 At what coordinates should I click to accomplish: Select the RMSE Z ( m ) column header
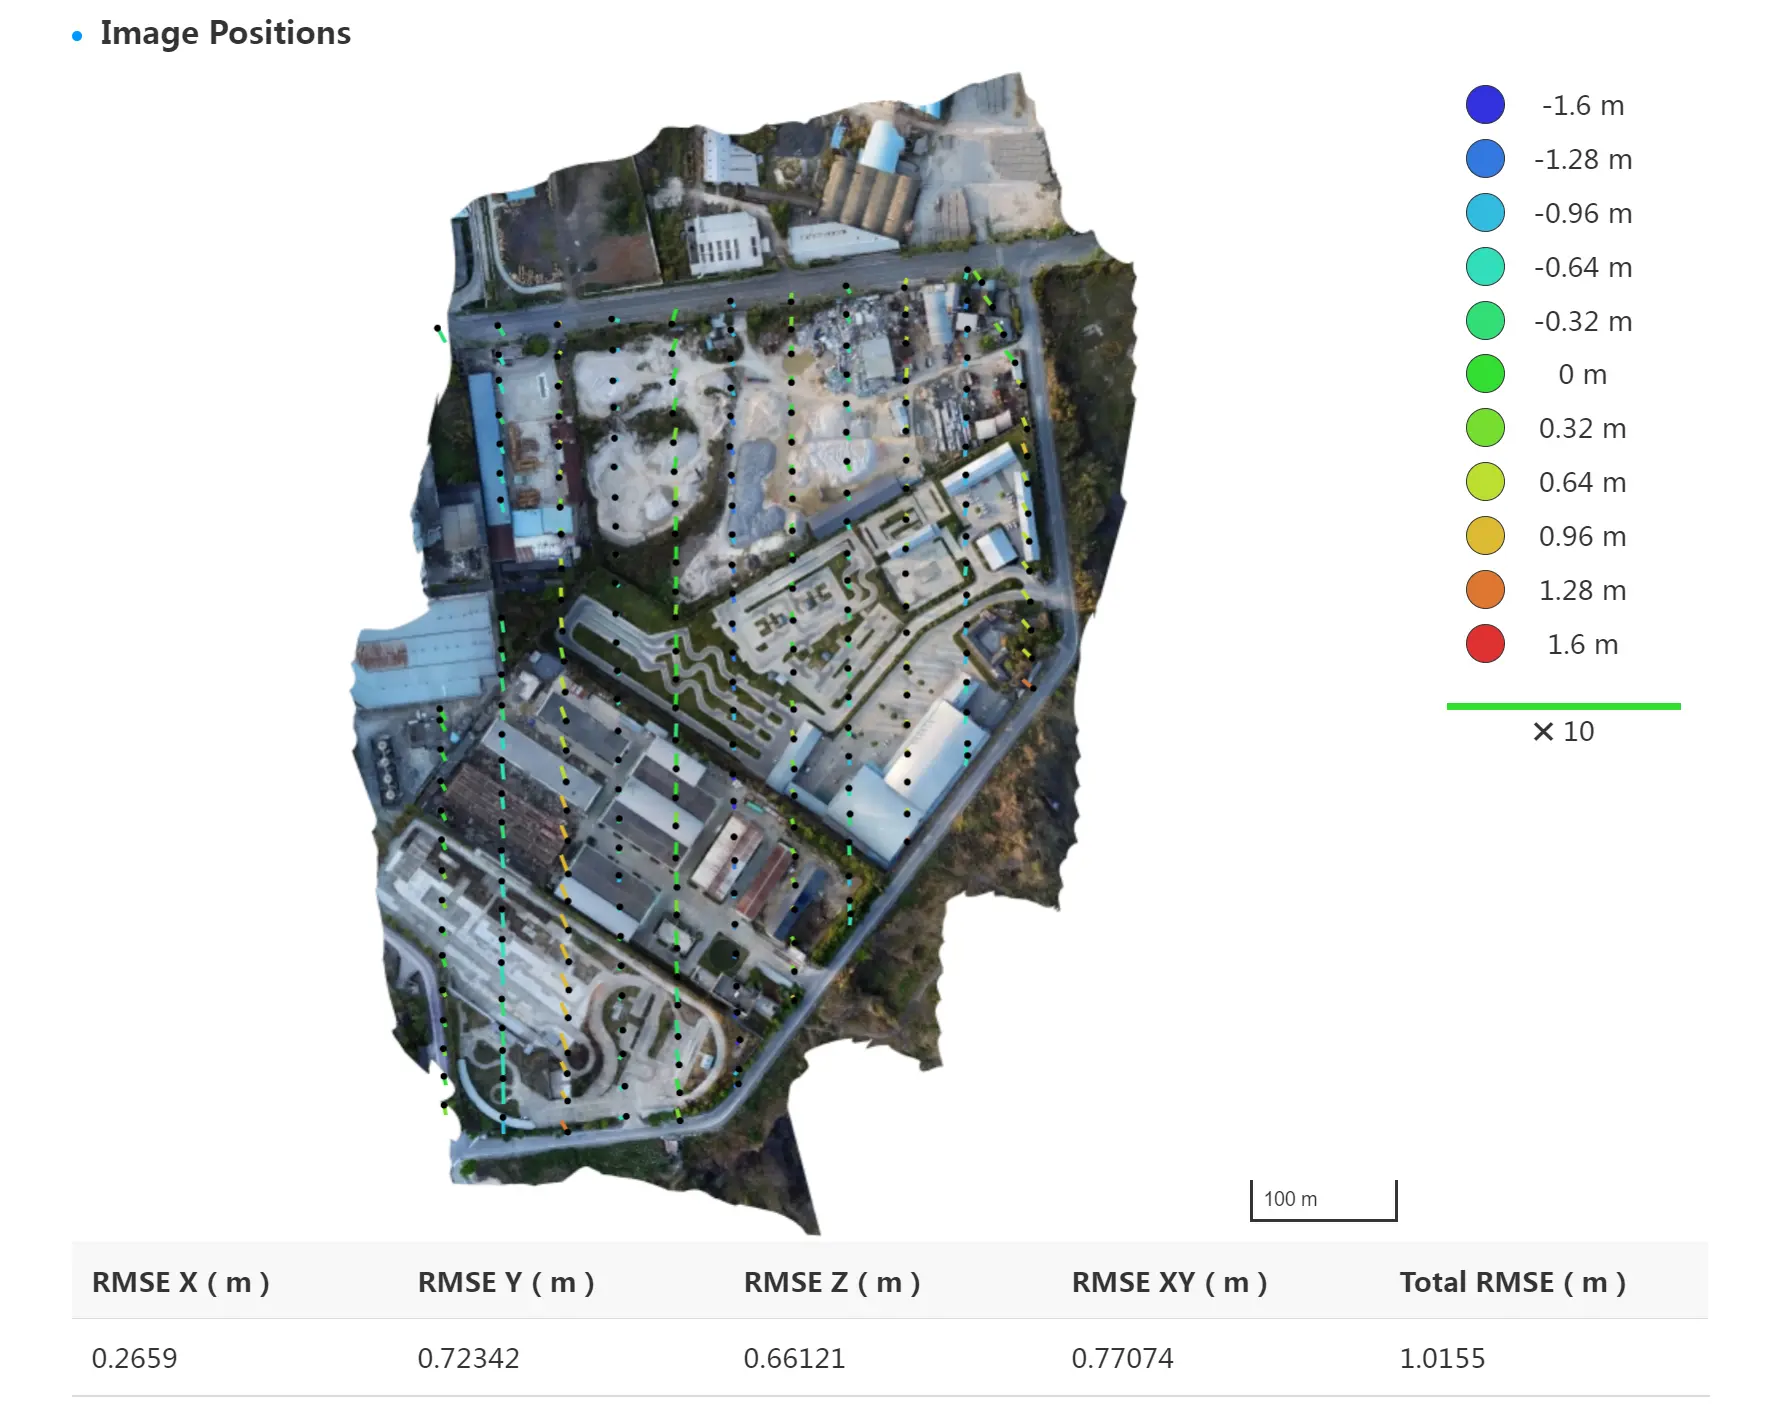click(832, 1282)
